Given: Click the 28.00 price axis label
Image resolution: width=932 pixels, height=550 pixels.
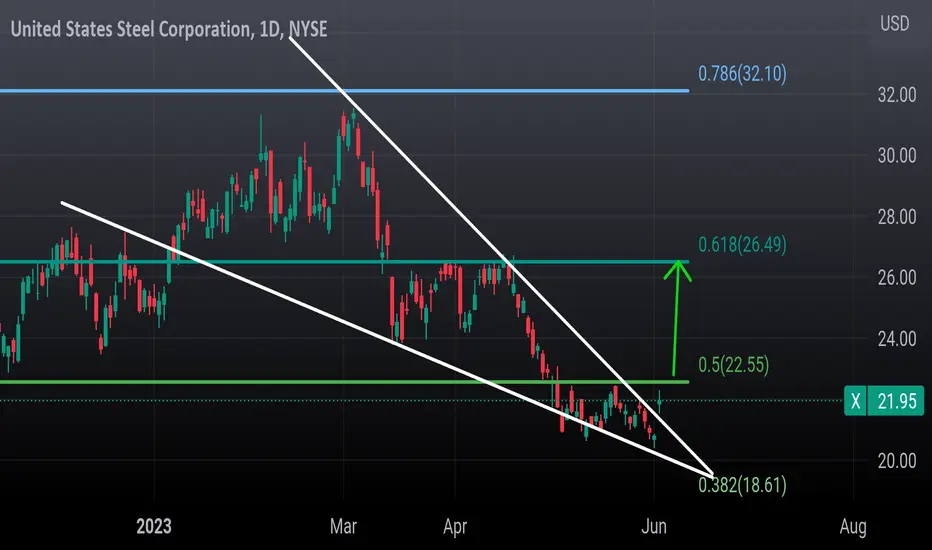Looking at the screenshot, I should 897,217.
